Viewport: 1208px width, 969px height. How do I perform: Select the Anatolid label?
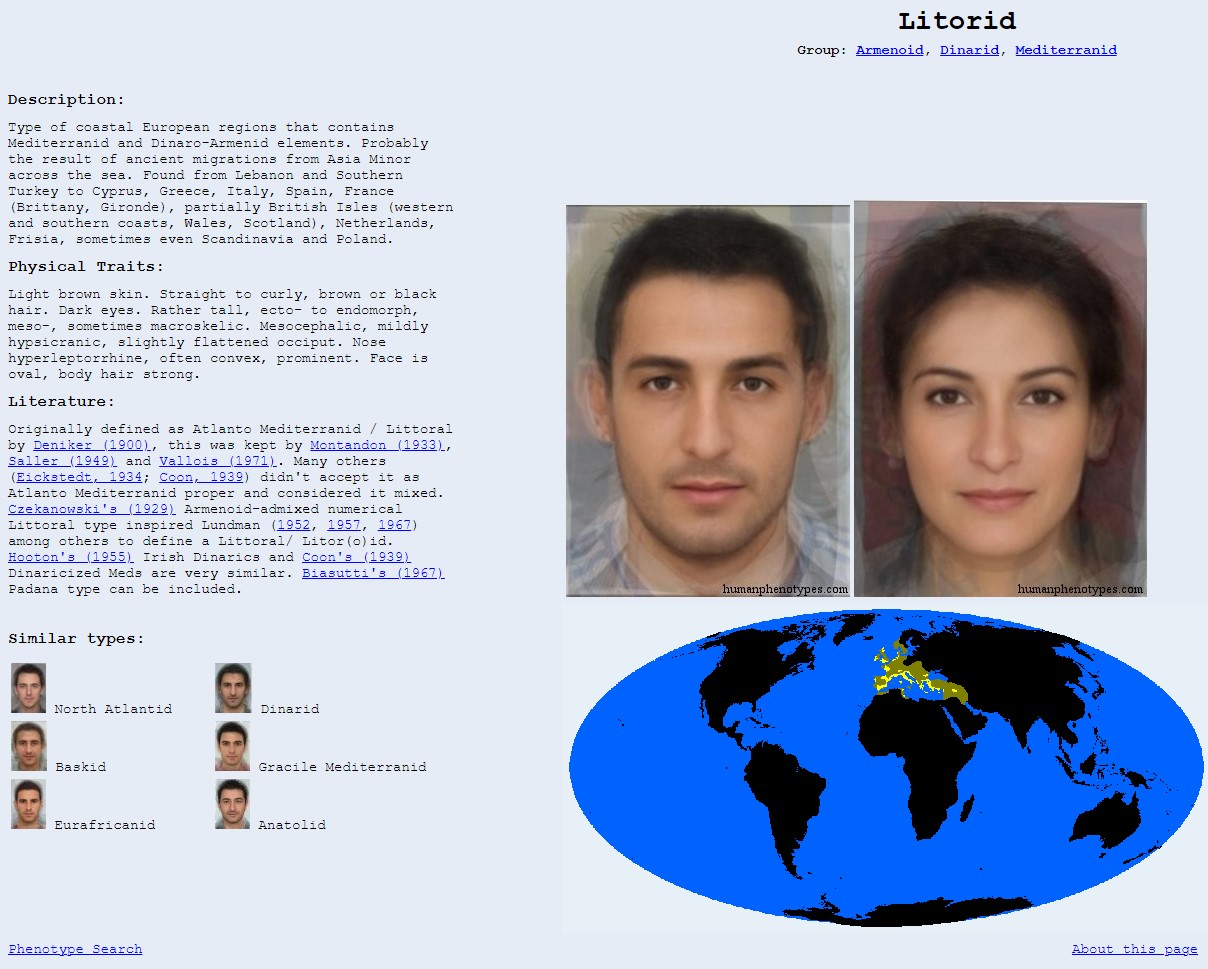(292, 825)
